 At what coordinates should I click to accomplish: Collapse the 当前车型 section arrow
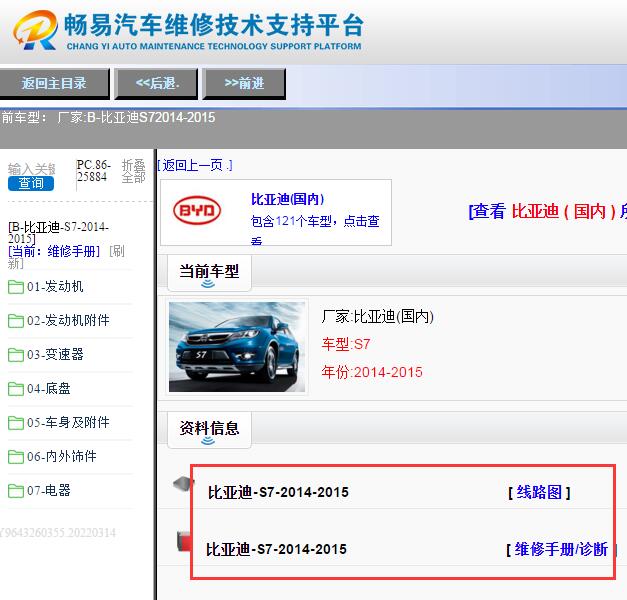pyautogui.click(x=208, y=284)
